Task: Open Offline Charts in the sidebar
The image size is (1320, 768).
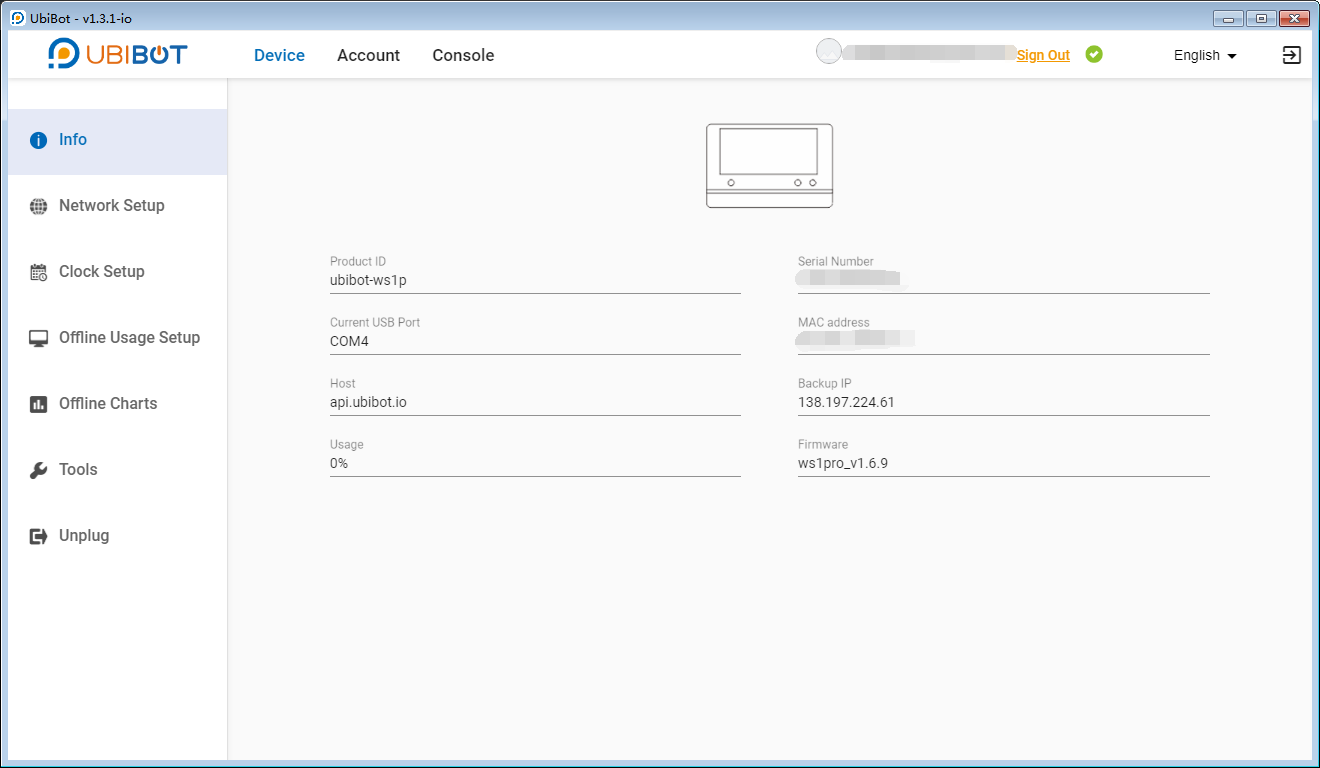Action: (x=118, y=404)
